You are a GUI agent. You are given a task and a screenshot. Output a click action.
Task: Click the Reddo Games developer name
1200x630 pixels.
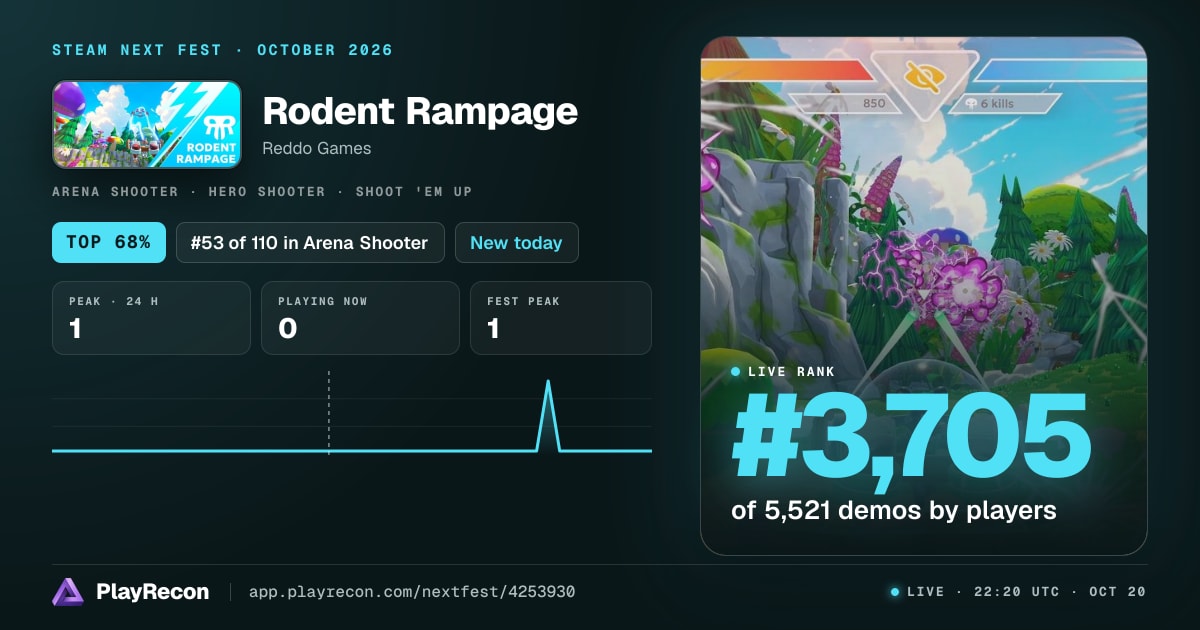316,149
